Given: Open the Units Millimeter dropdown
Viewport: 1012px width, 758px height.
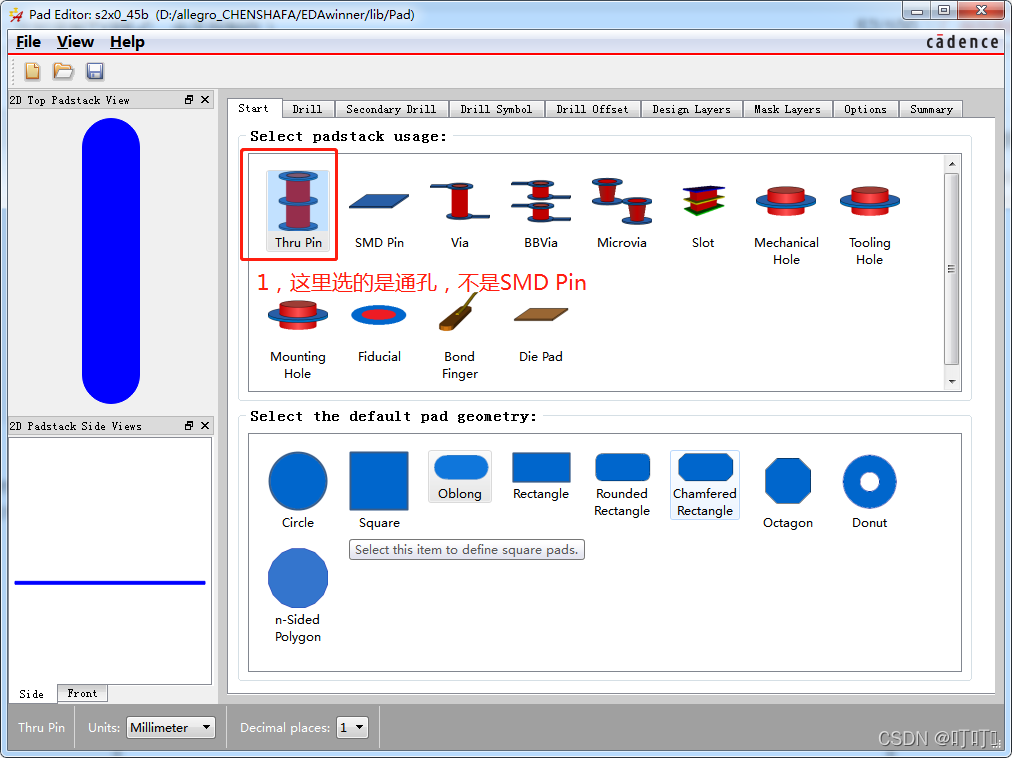Looking at the screenshot, I should pos(170,727).
